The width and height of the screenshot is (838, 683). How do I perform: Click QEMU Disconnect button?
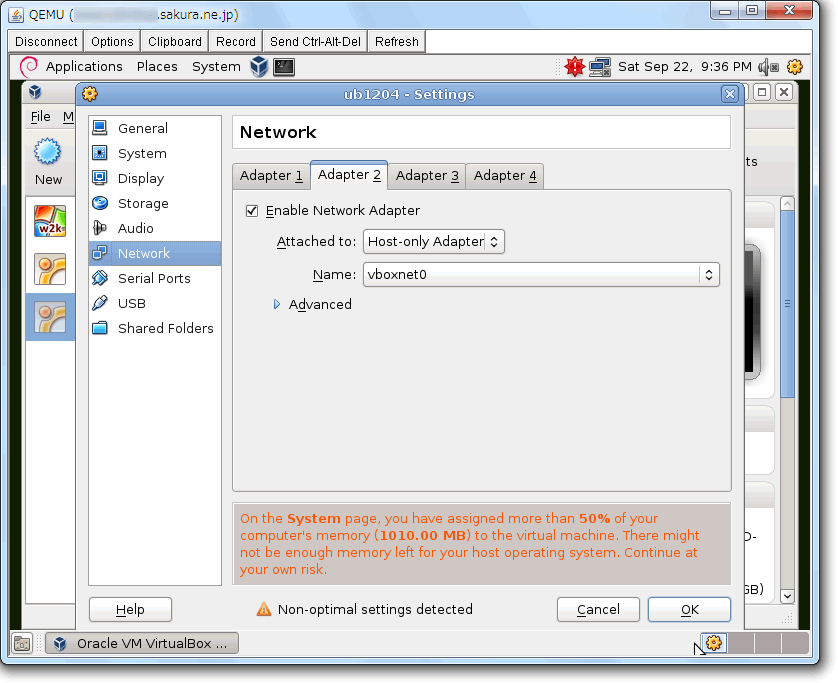pos(46,42)
